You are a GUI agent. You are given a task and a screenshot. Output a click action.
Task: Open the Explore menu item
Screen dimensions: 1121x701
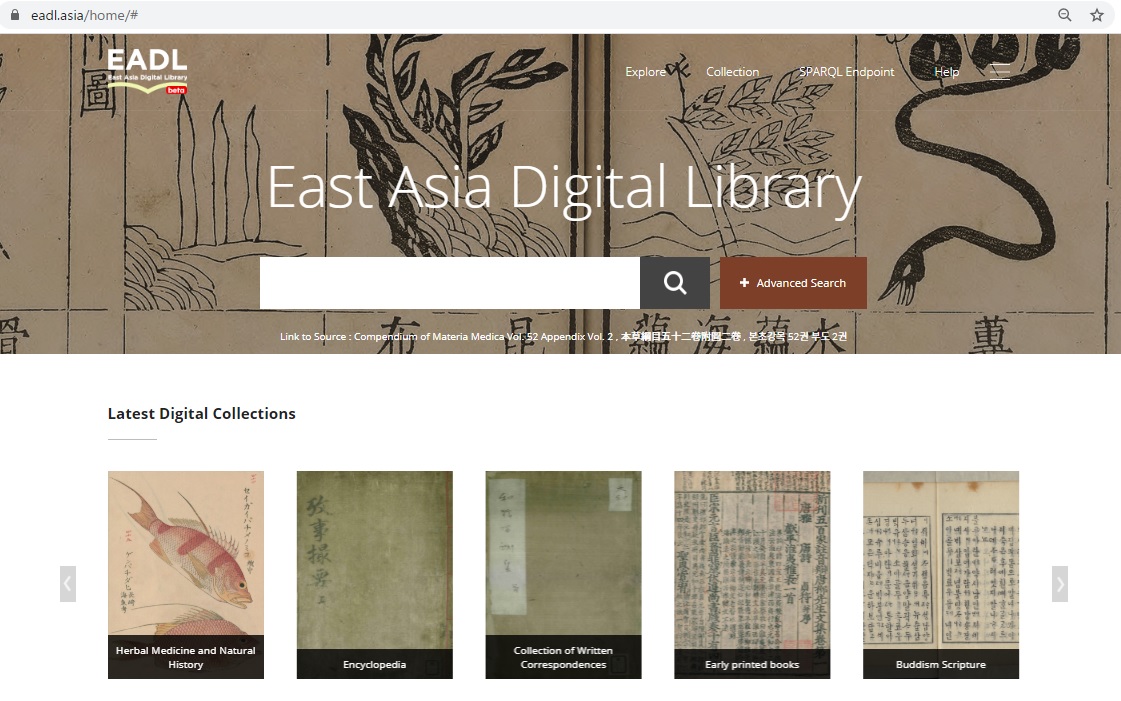645,72
